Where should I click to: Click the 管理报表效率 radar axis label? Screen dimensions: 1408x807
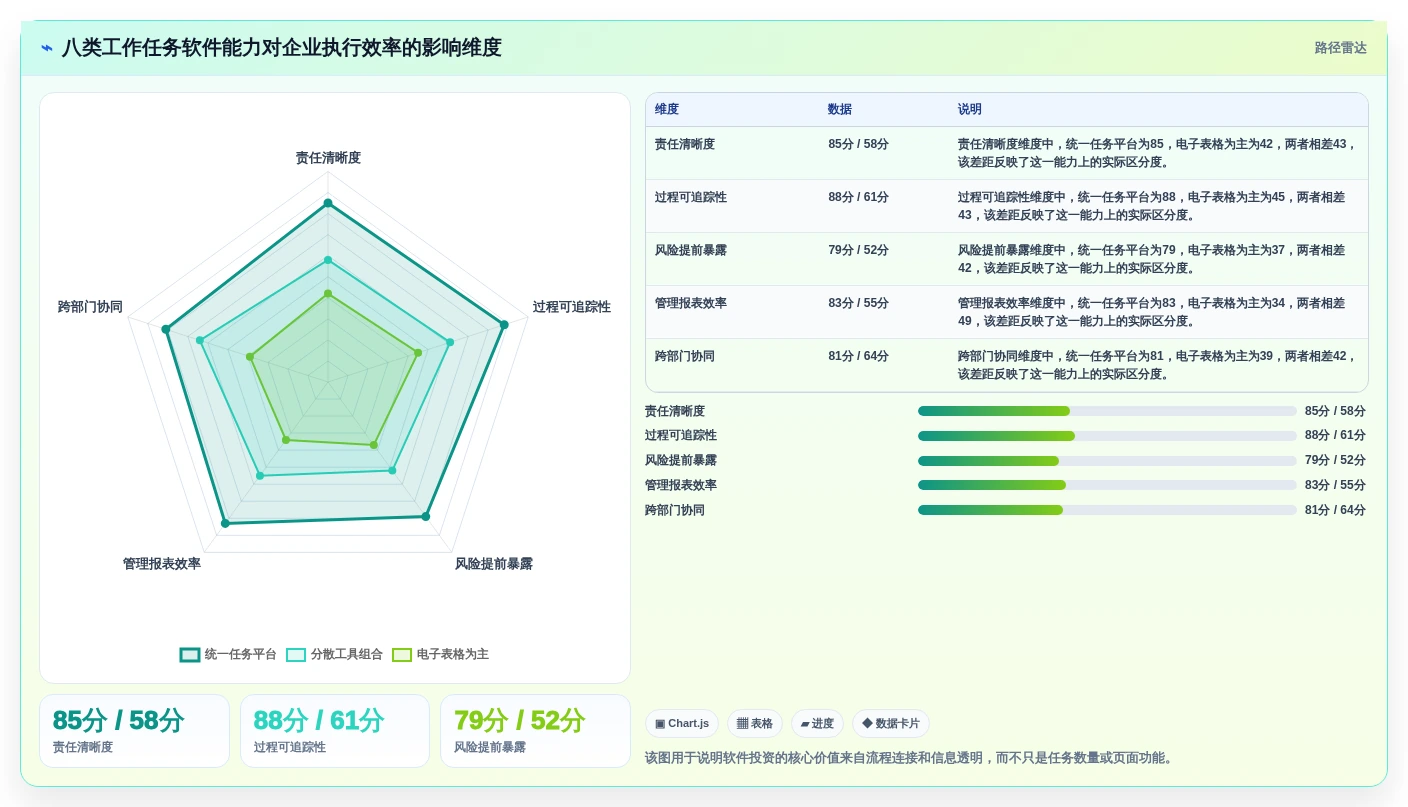tap(162, 564)
